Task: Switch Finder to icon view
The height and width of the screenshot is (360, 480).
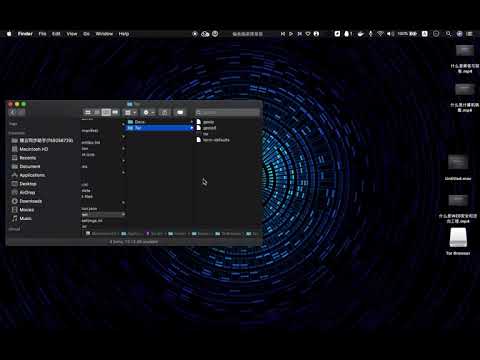Action: click(x=88, y=113)
